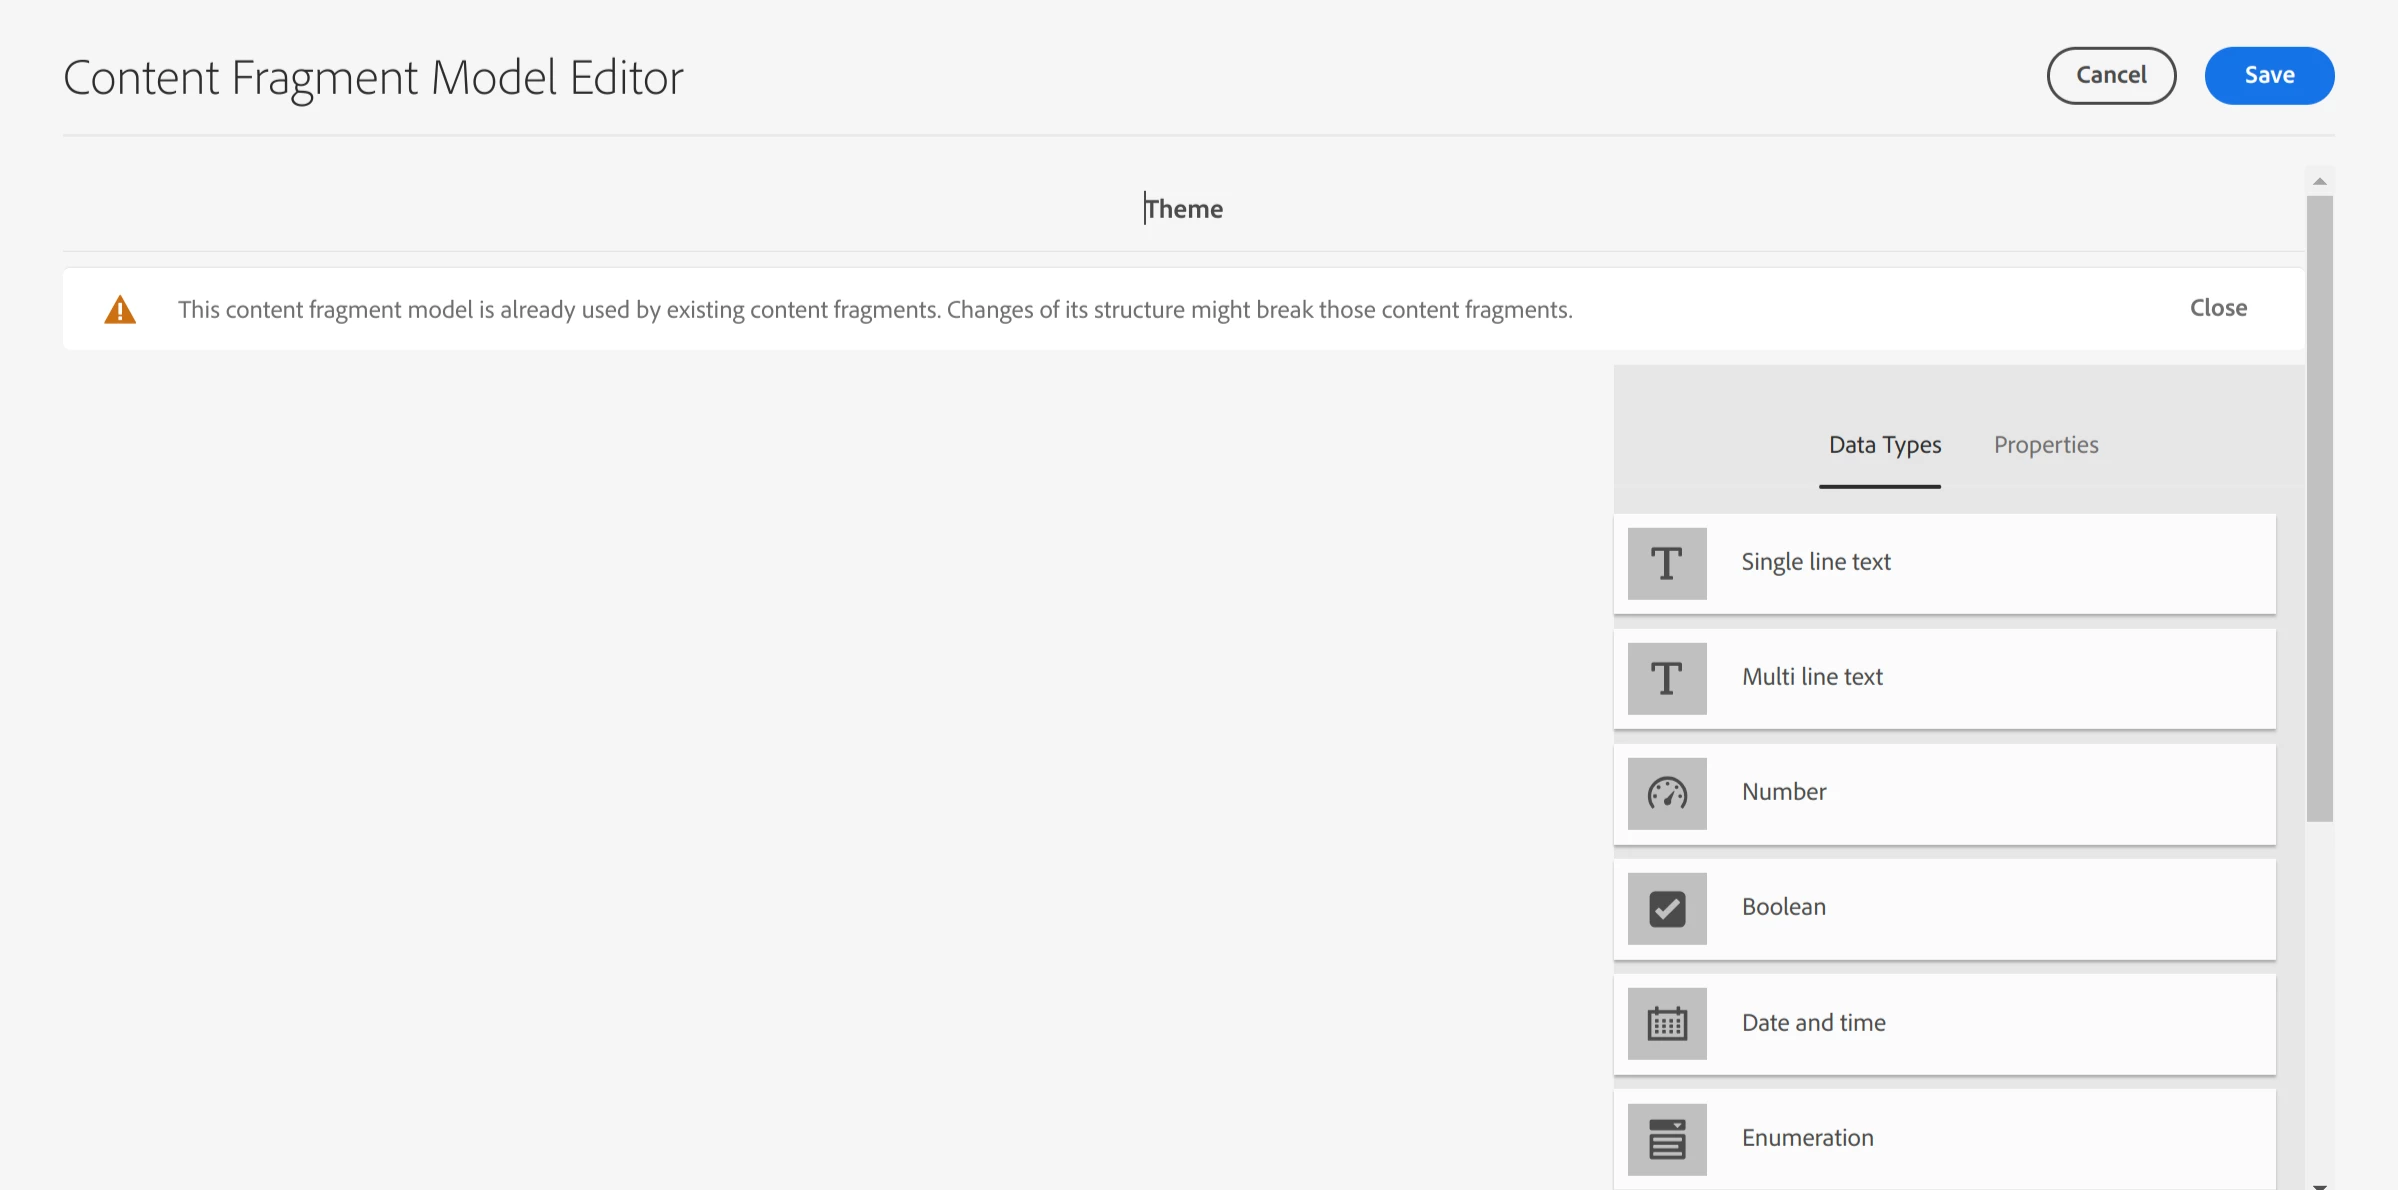Click the Number gauge icon
This screenshot has height=1190, width=2398.
[1666, 794]
